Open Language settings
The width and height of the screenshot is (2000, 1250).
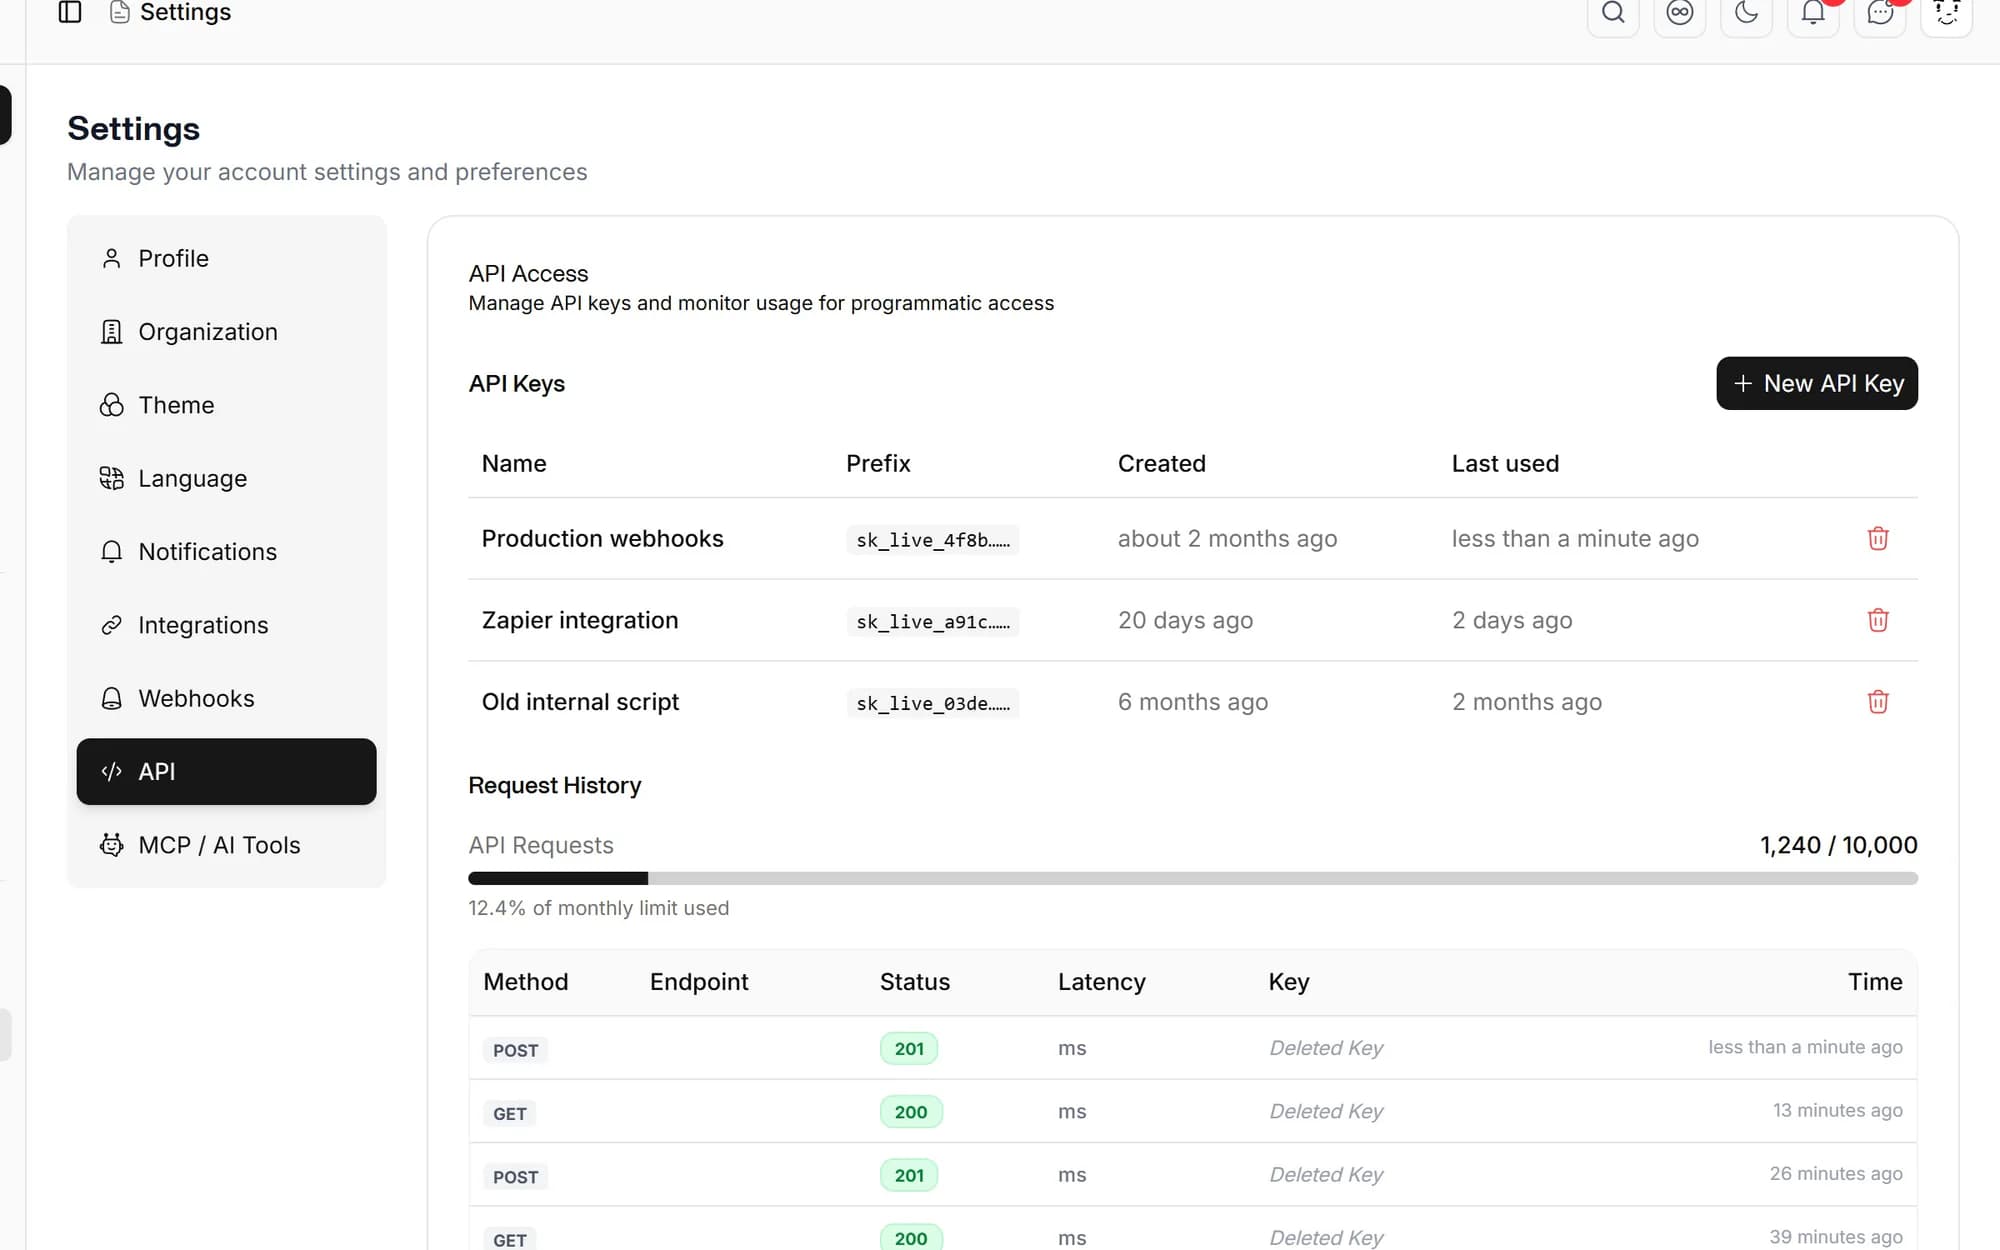[x=226, y=478]
